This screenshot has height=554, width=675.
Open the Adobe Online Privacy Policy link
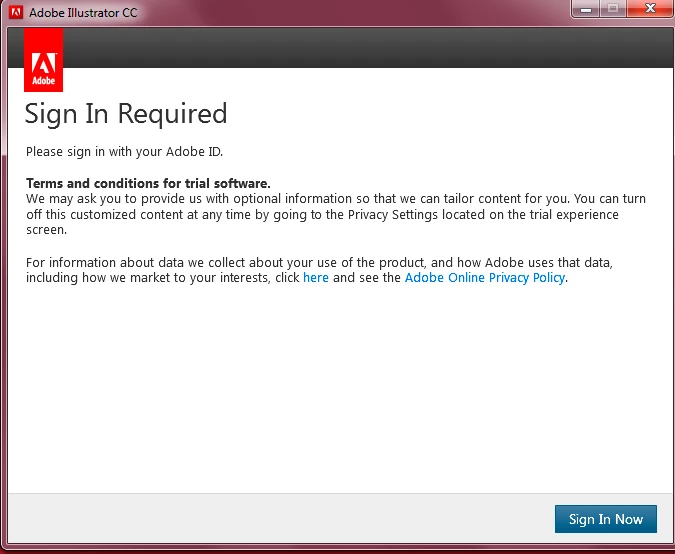pyautogui.click(x=485, y=278)
